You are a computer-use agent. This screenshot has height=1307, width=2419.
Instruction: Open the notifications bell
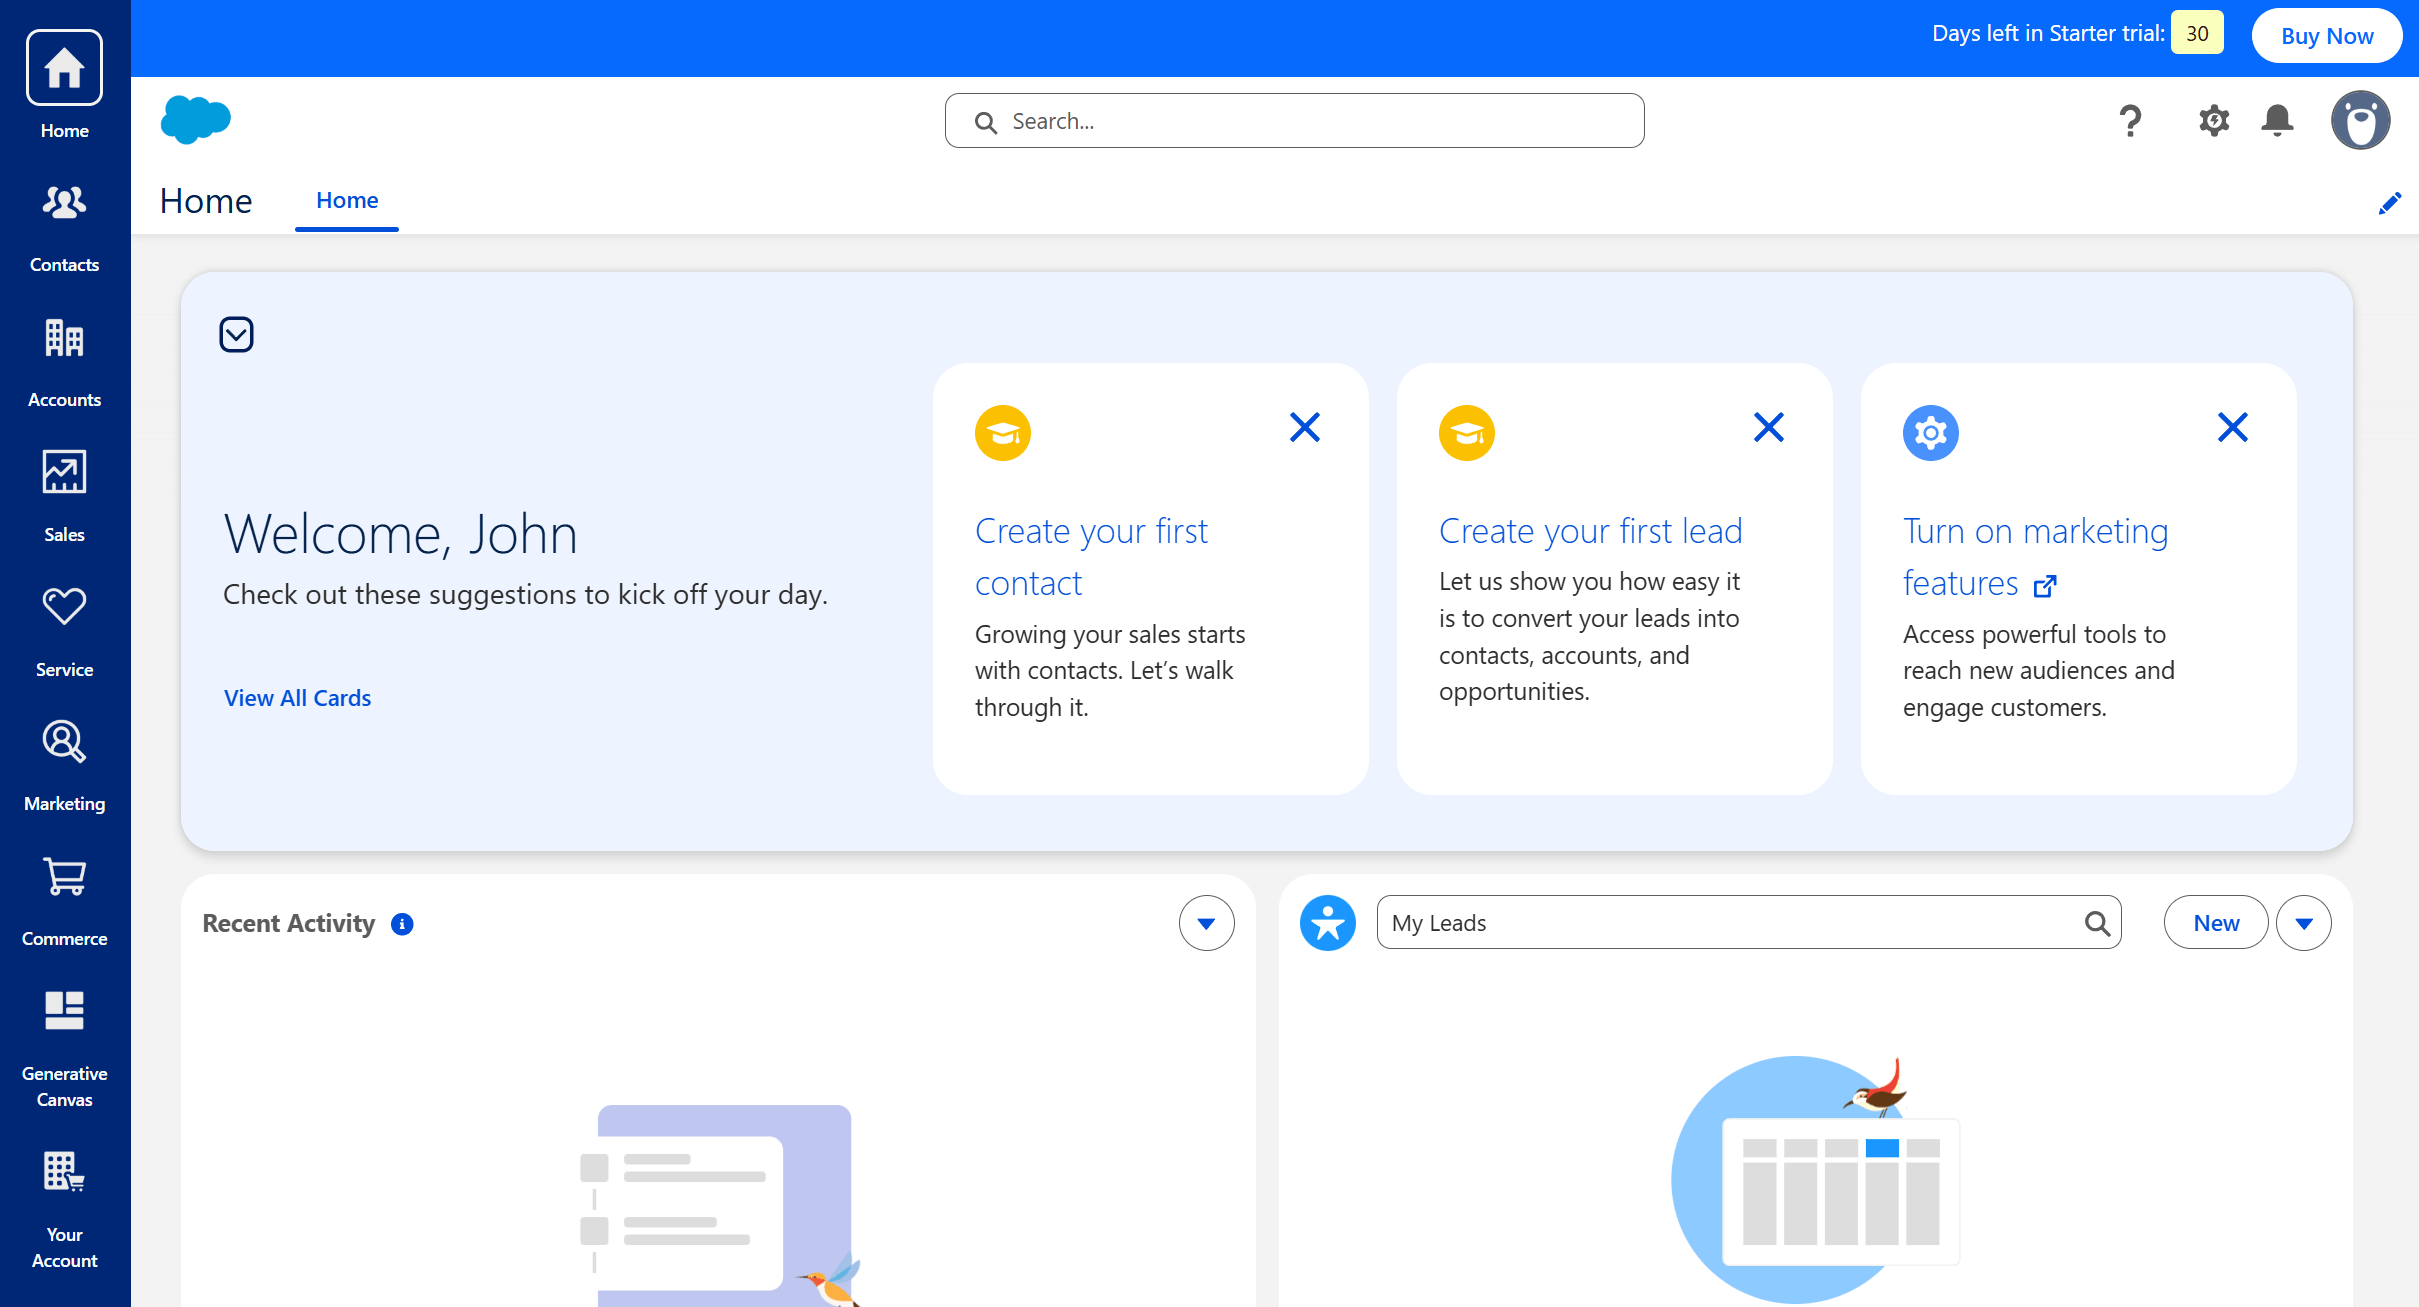coord(2277,120)
